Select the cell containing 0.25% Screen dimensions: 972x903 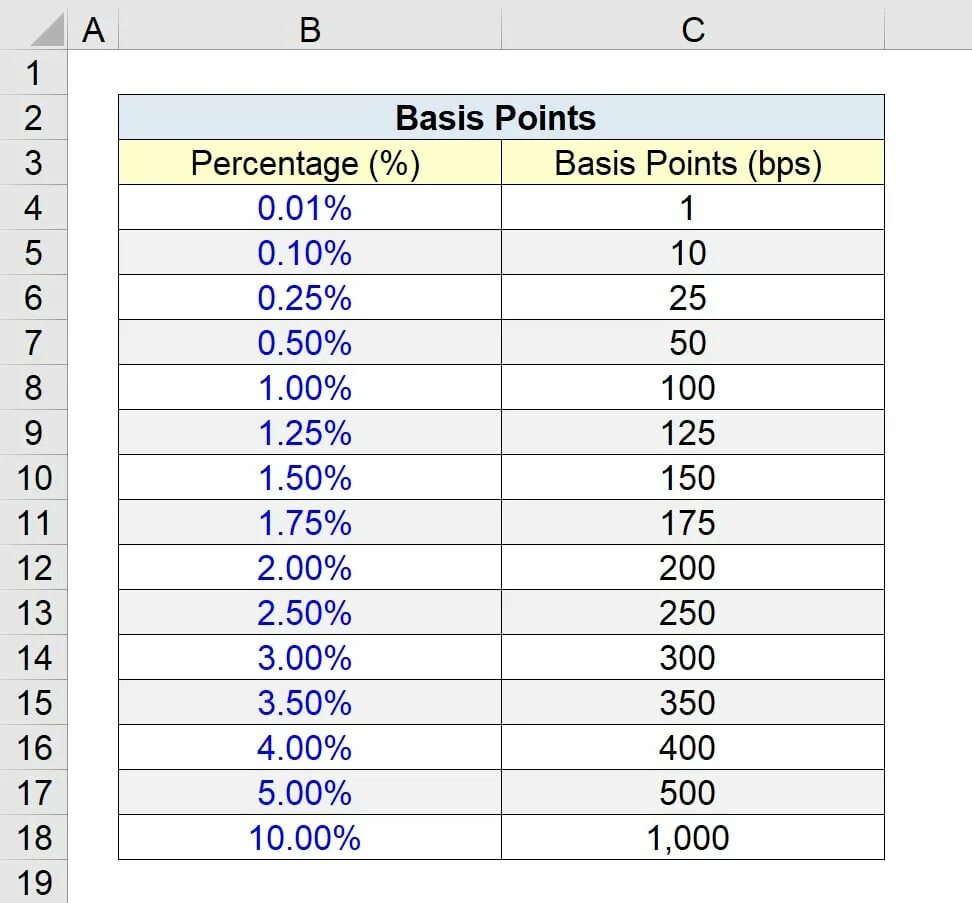[310, 297]
